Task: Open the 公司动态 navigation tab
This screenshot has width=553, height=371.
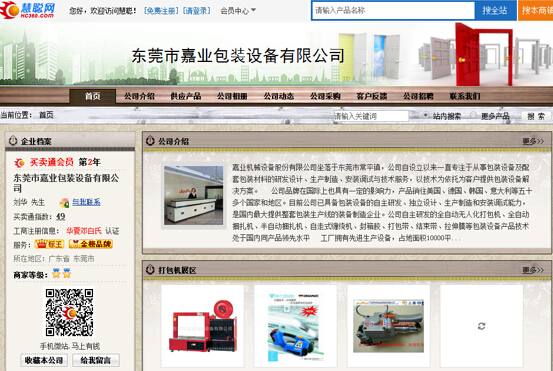Action: pyautogui.click(x=279, y=96)
